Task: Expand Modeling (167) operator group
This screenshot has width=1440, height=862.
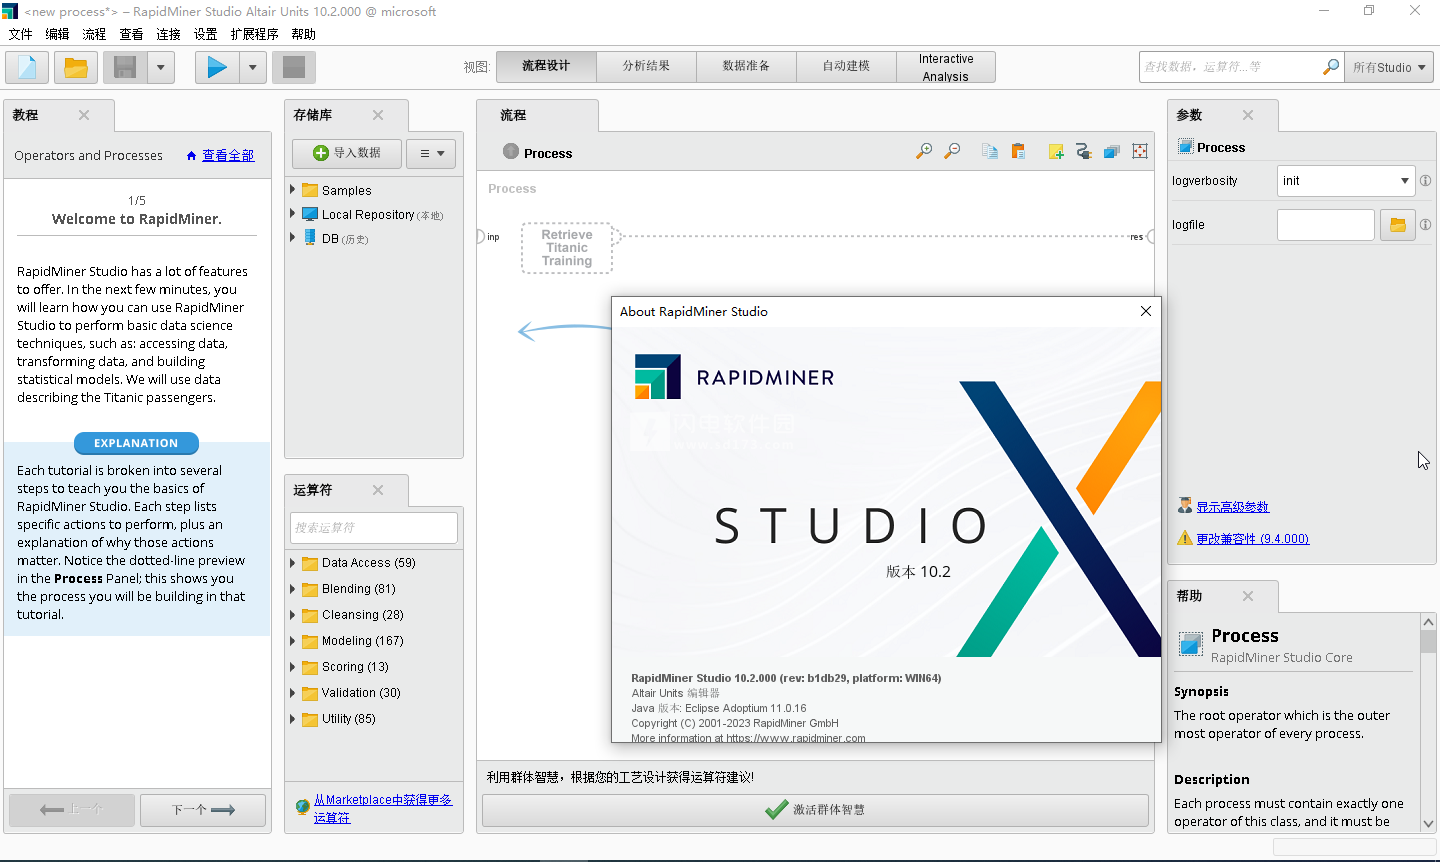Action: coord(293,641)
